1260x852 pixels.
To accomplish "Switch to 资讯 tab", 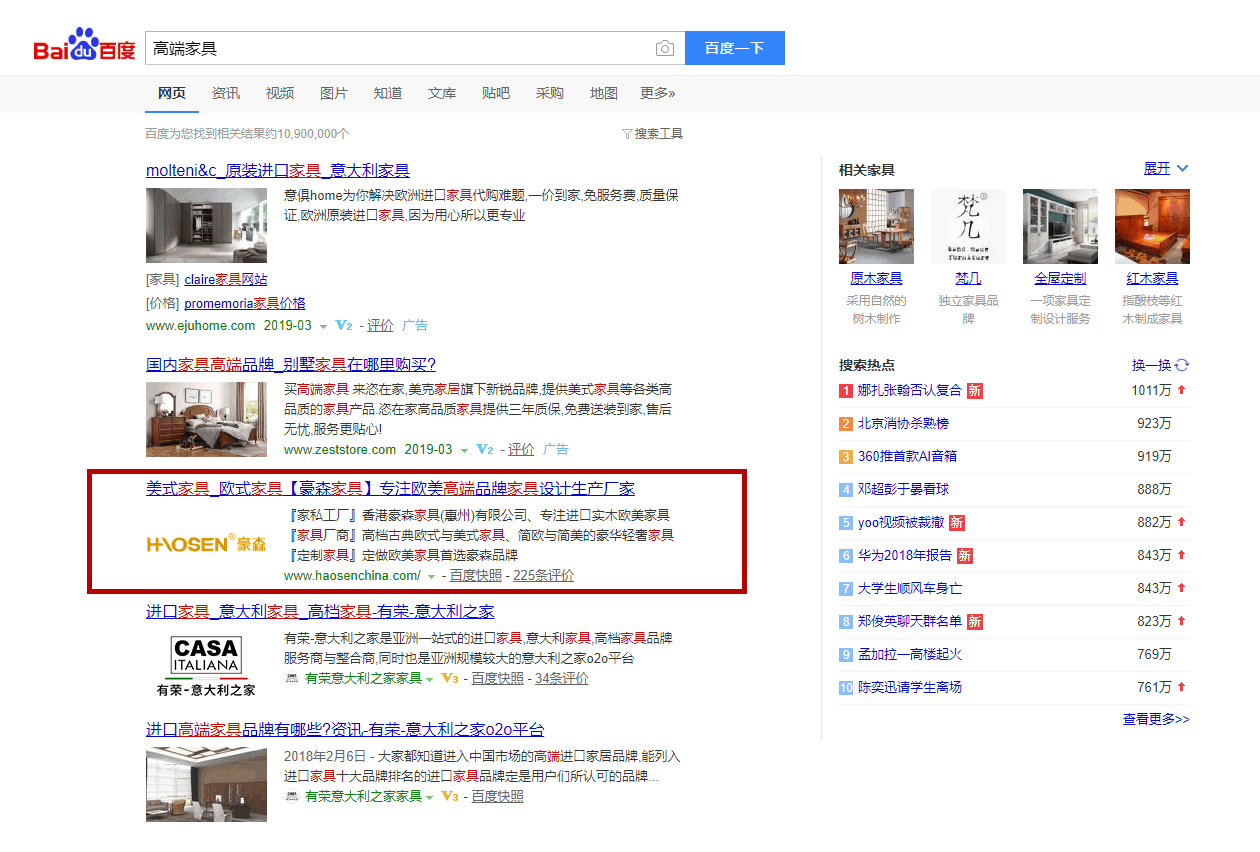I will coord(226,93).
